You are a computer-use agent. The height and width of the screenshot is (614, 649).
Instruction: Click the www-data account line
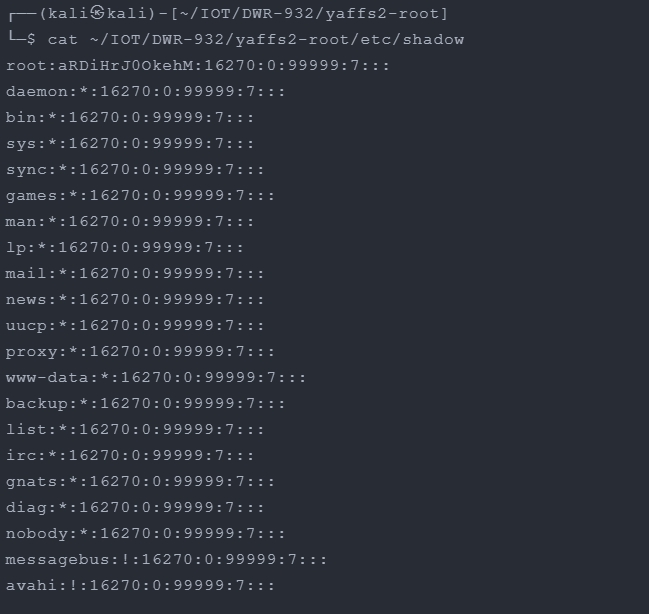[x=156, y=378]
